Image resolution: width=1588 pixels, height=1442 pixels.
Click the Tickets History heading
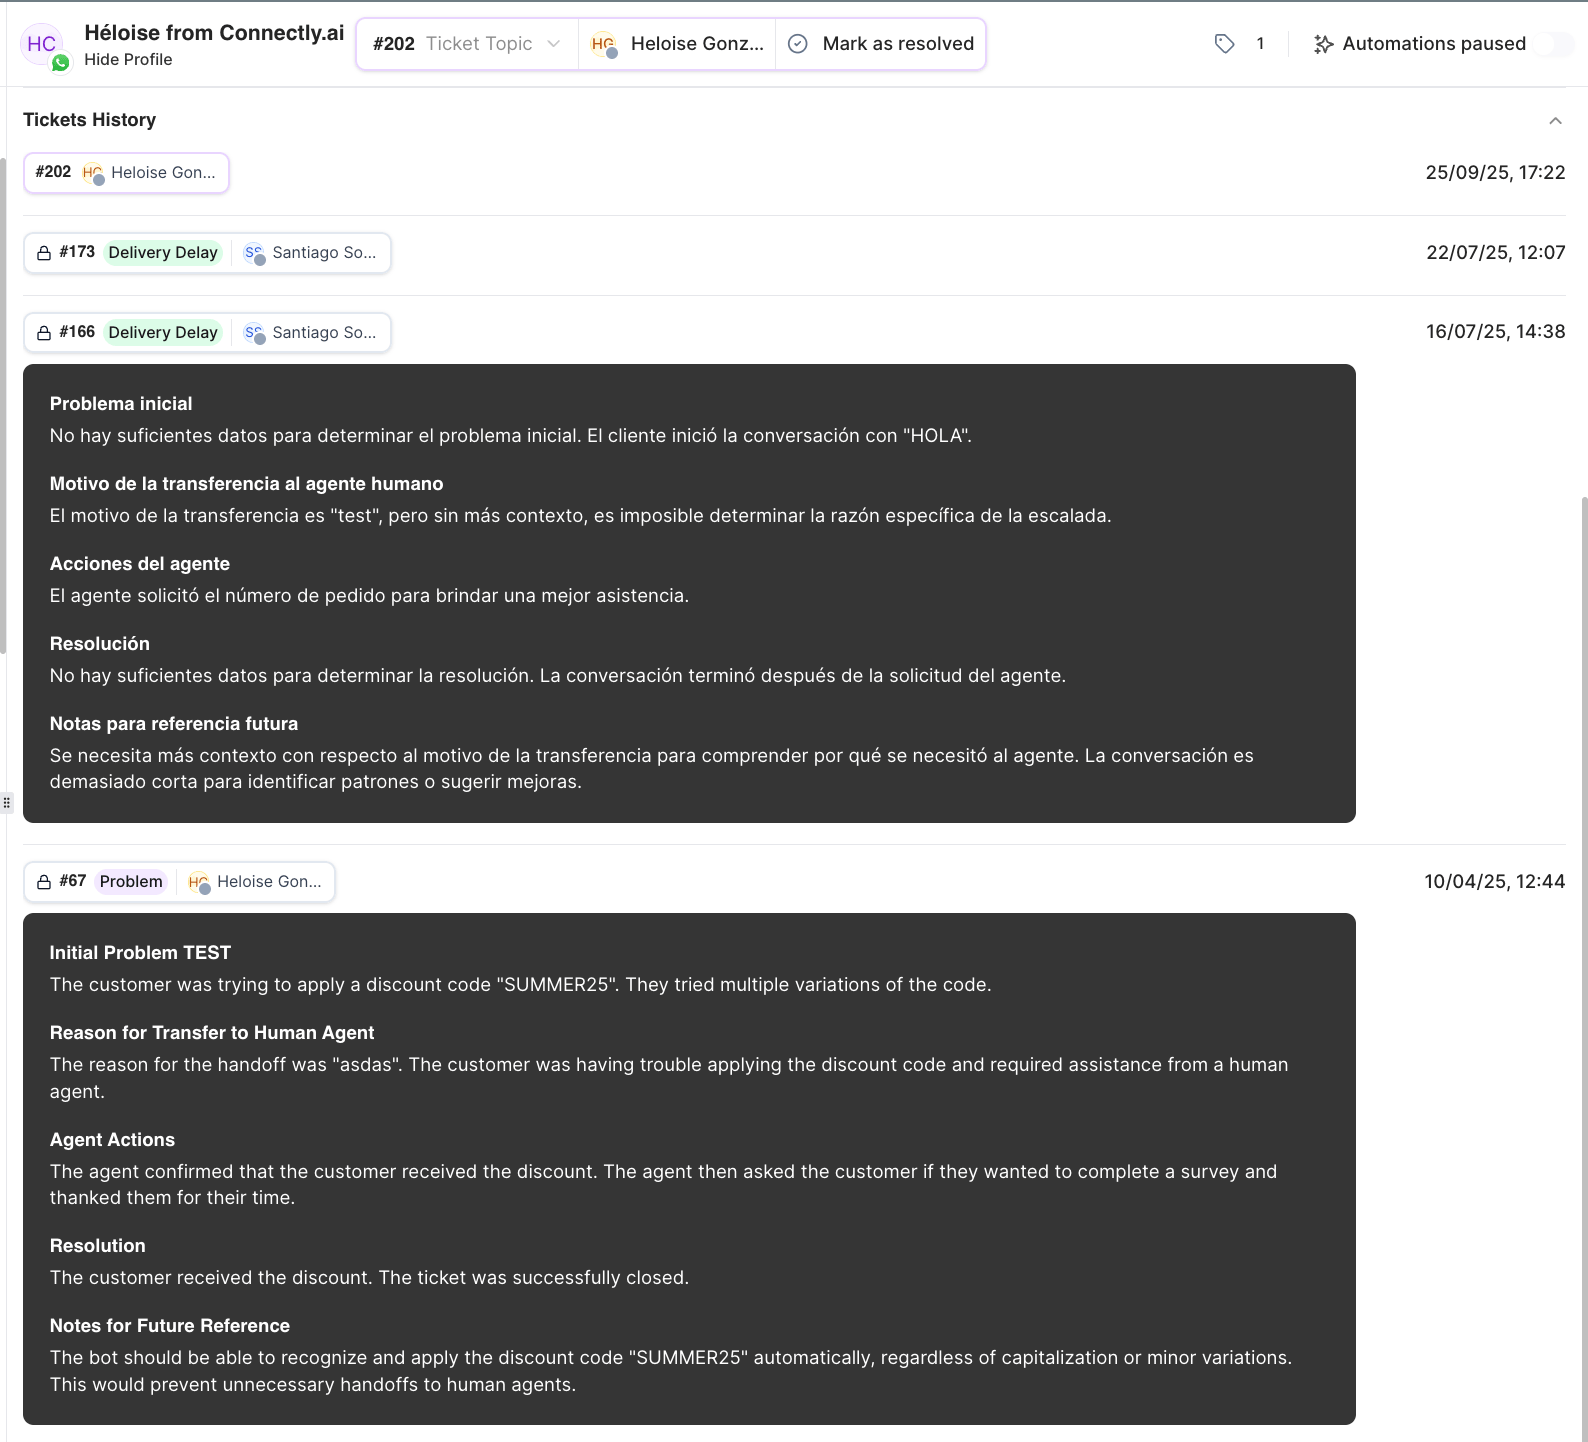[90, 120]
